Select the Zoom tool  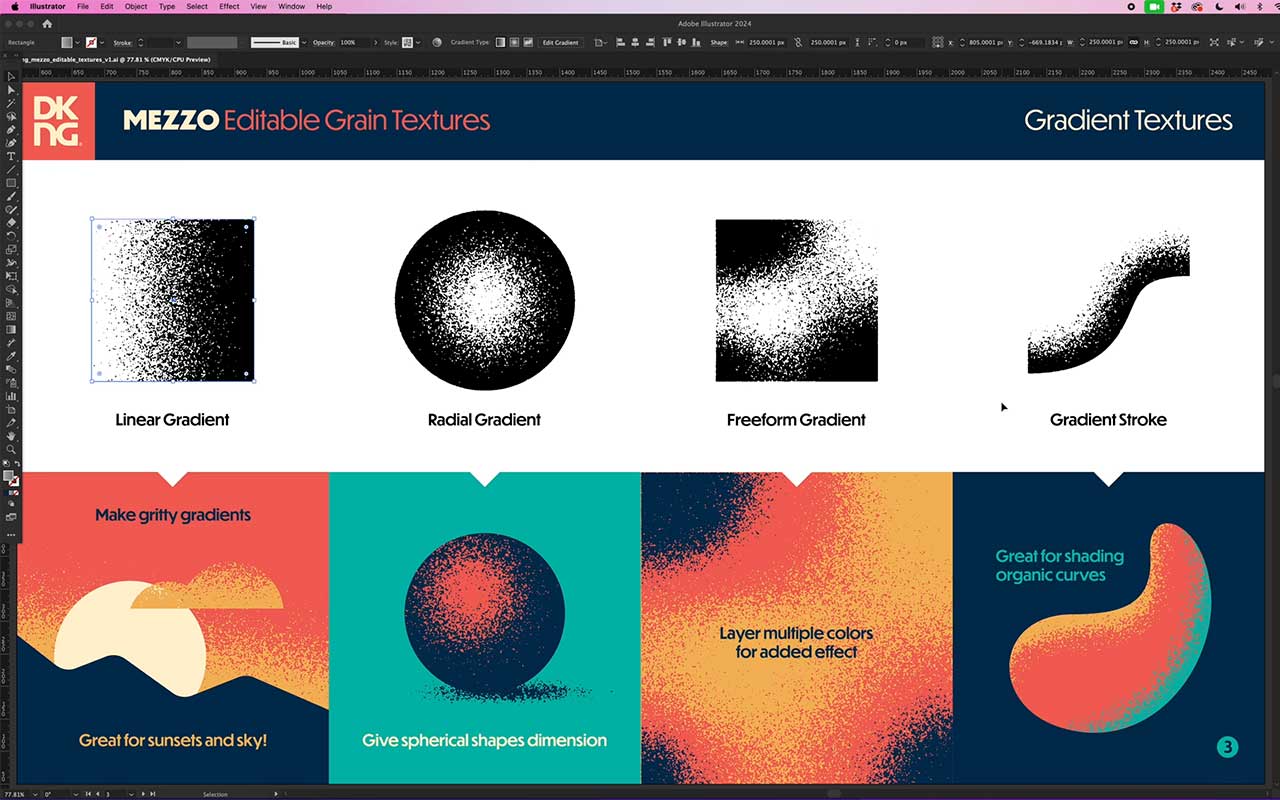click(x=12, y=449)
